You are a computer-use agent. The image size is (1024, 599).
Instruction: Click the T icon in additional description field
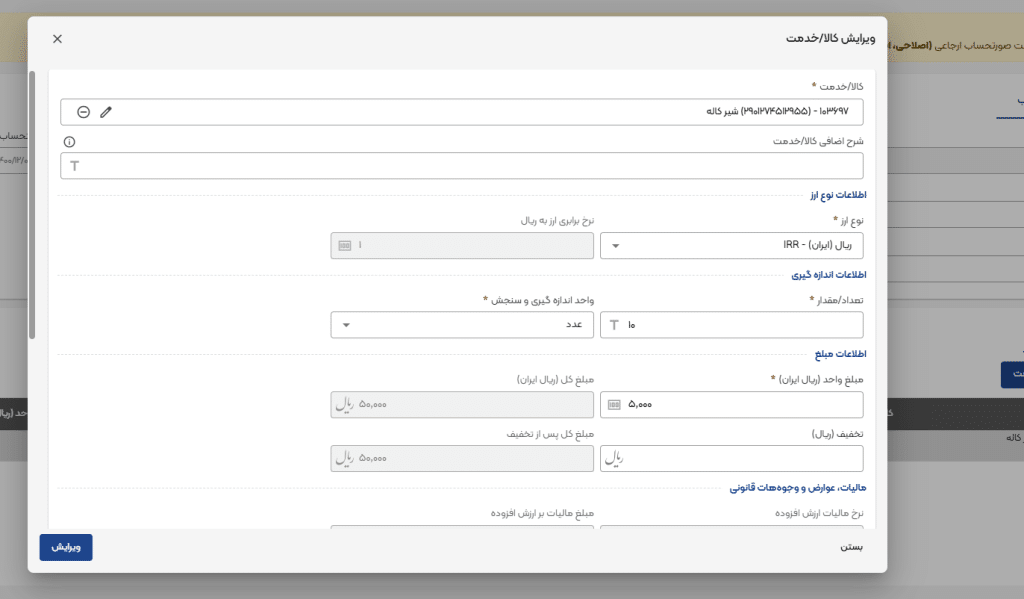(x=74, y=165)
